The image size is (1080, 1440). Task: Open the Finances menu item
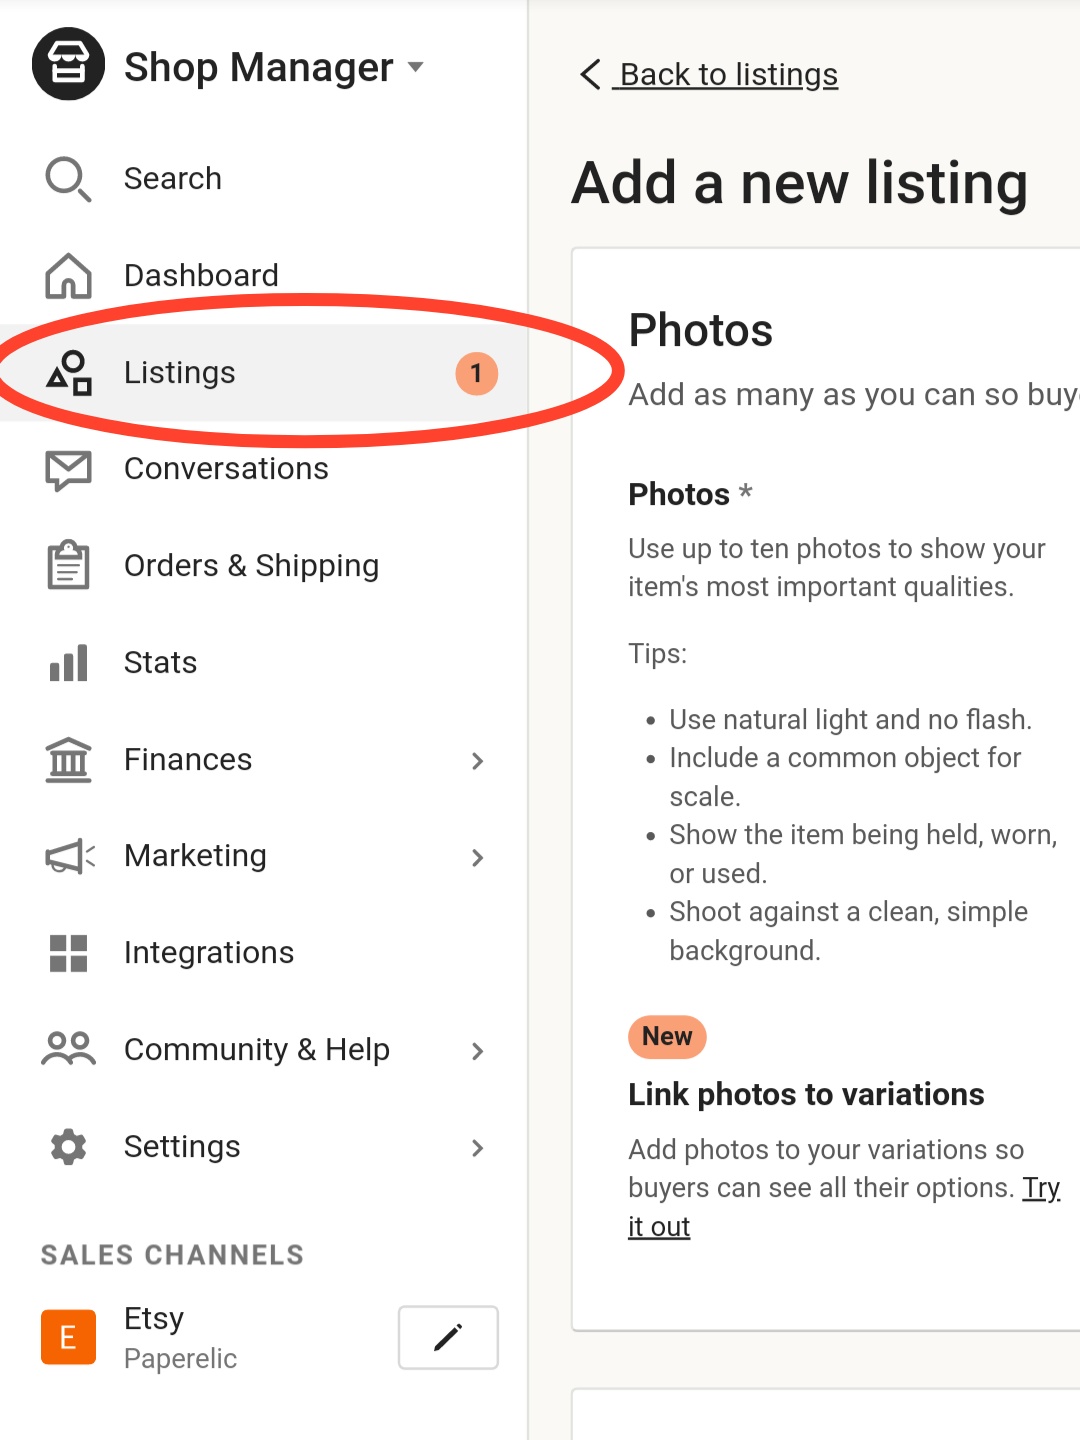coord(188,760)
